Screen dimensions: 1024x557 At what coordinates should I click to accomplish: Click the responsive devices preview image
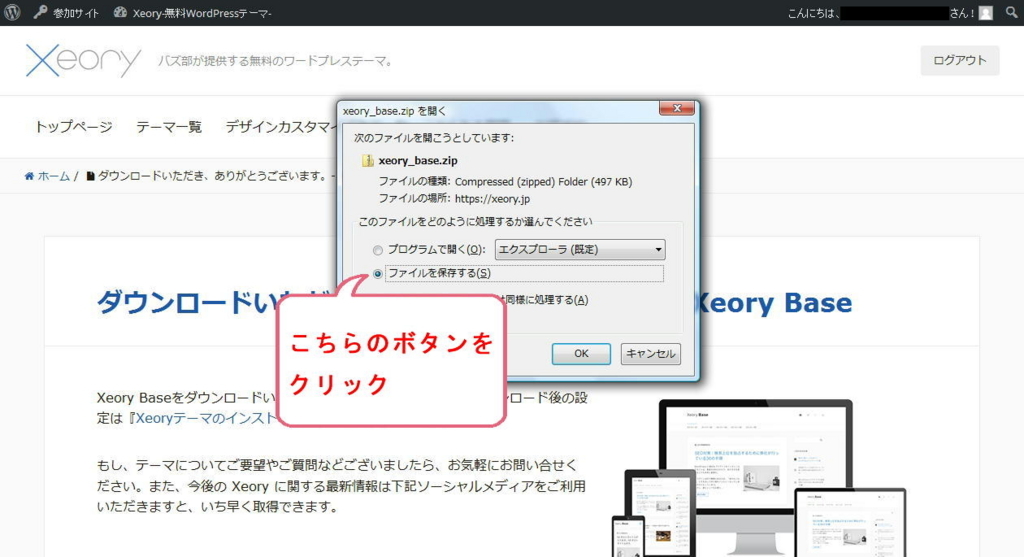(758, 478)
